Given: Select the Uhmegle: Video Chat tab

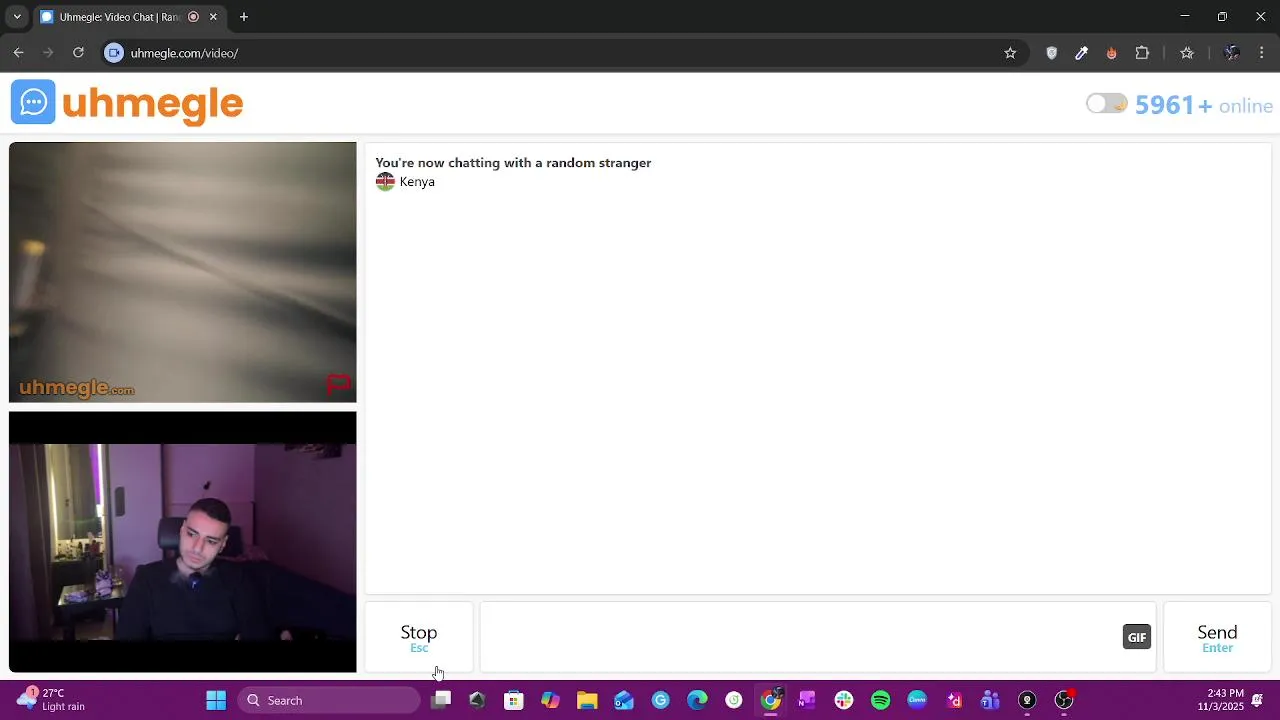Looking at the screenshot, I should tap(120, 17).
